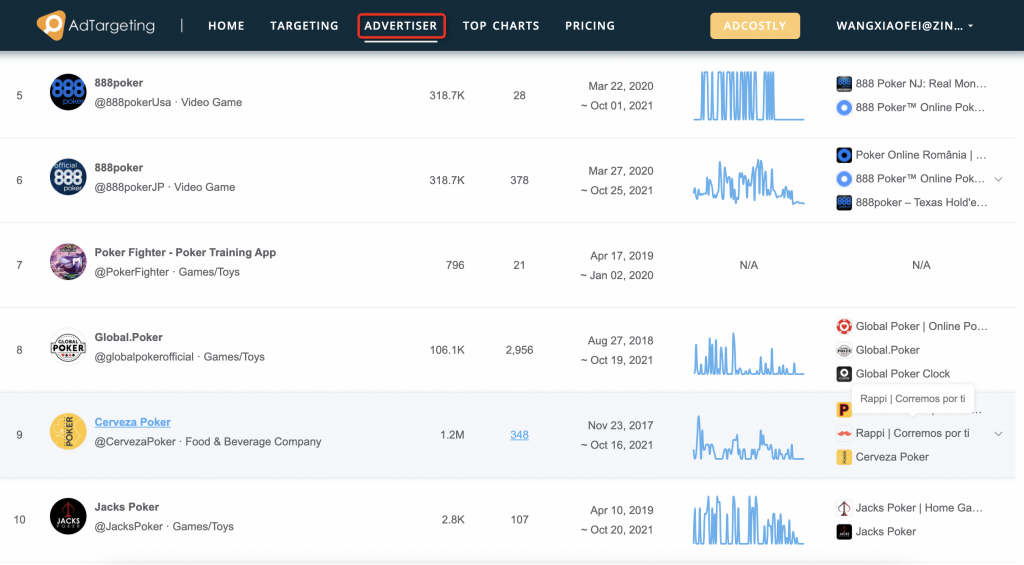The width and height of the screenshot is (1024, 565).
Task: Click the Global.Poker promoted page entry
Action: (x=888, y=350)
